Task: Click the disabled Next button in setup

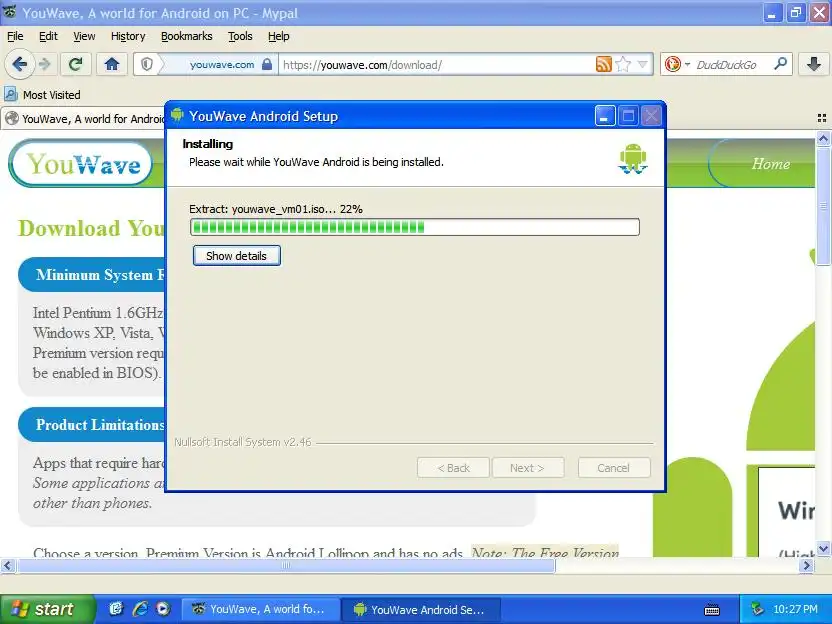Action: click(527, 468)
